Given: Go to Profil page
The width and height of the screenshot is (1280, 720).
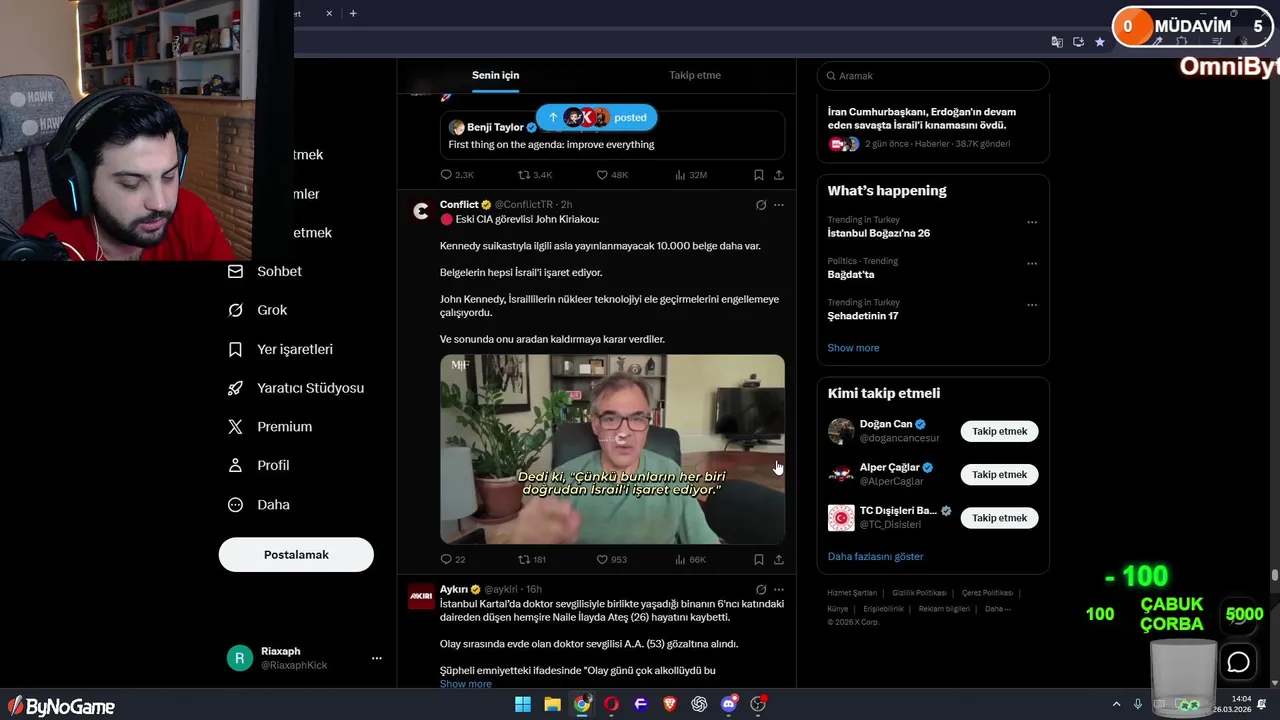Looking at the screenshot, I should pos(258,466).
